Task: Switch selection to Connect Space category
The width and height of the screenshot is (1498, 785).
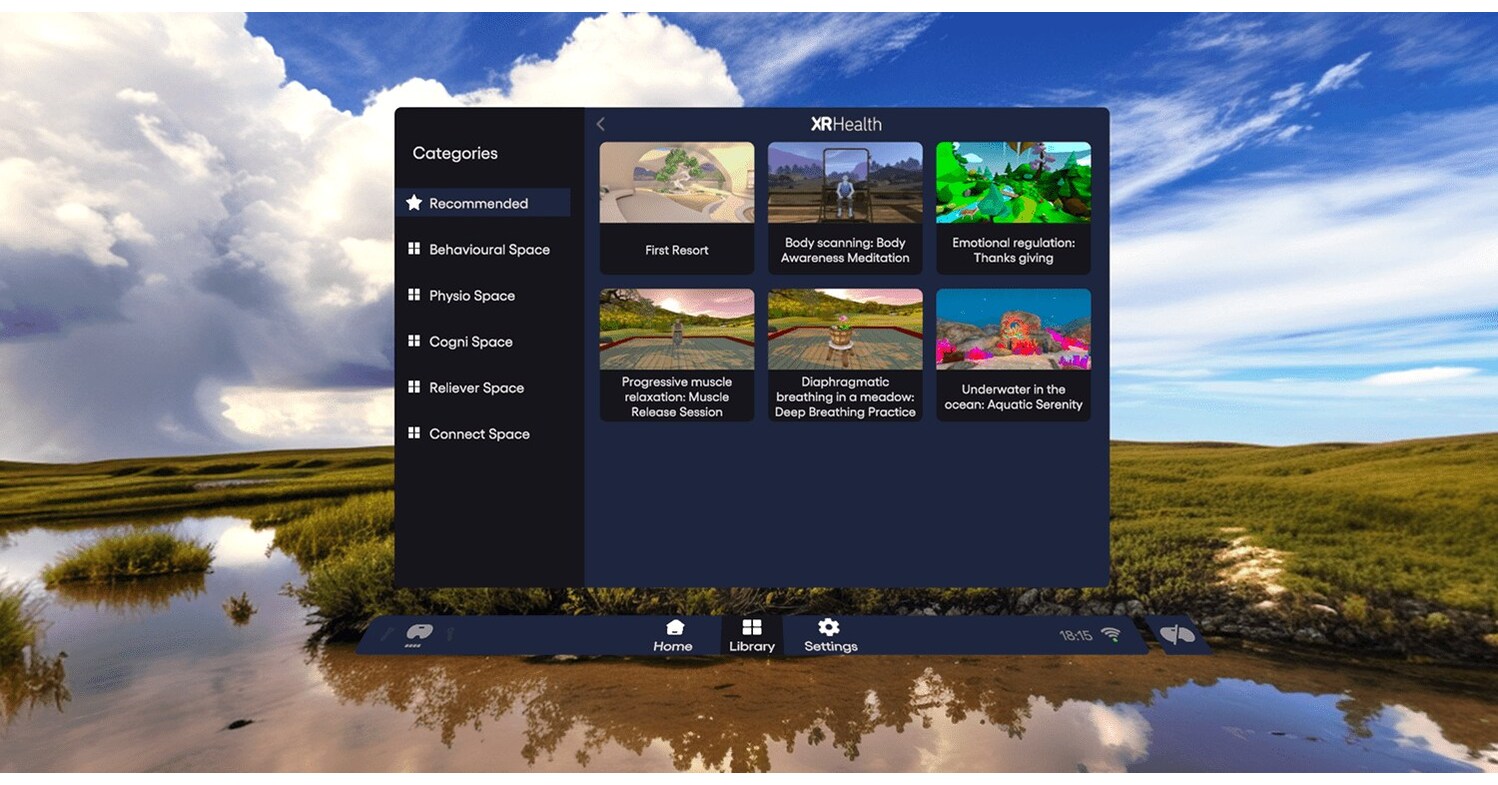Action: coord(479,433)
